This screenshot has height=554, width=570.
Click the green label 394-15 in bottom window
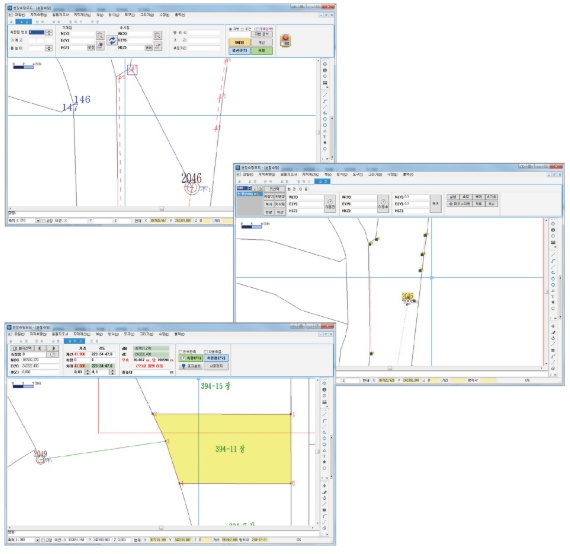pyautogui.click(x=215, y=386)
